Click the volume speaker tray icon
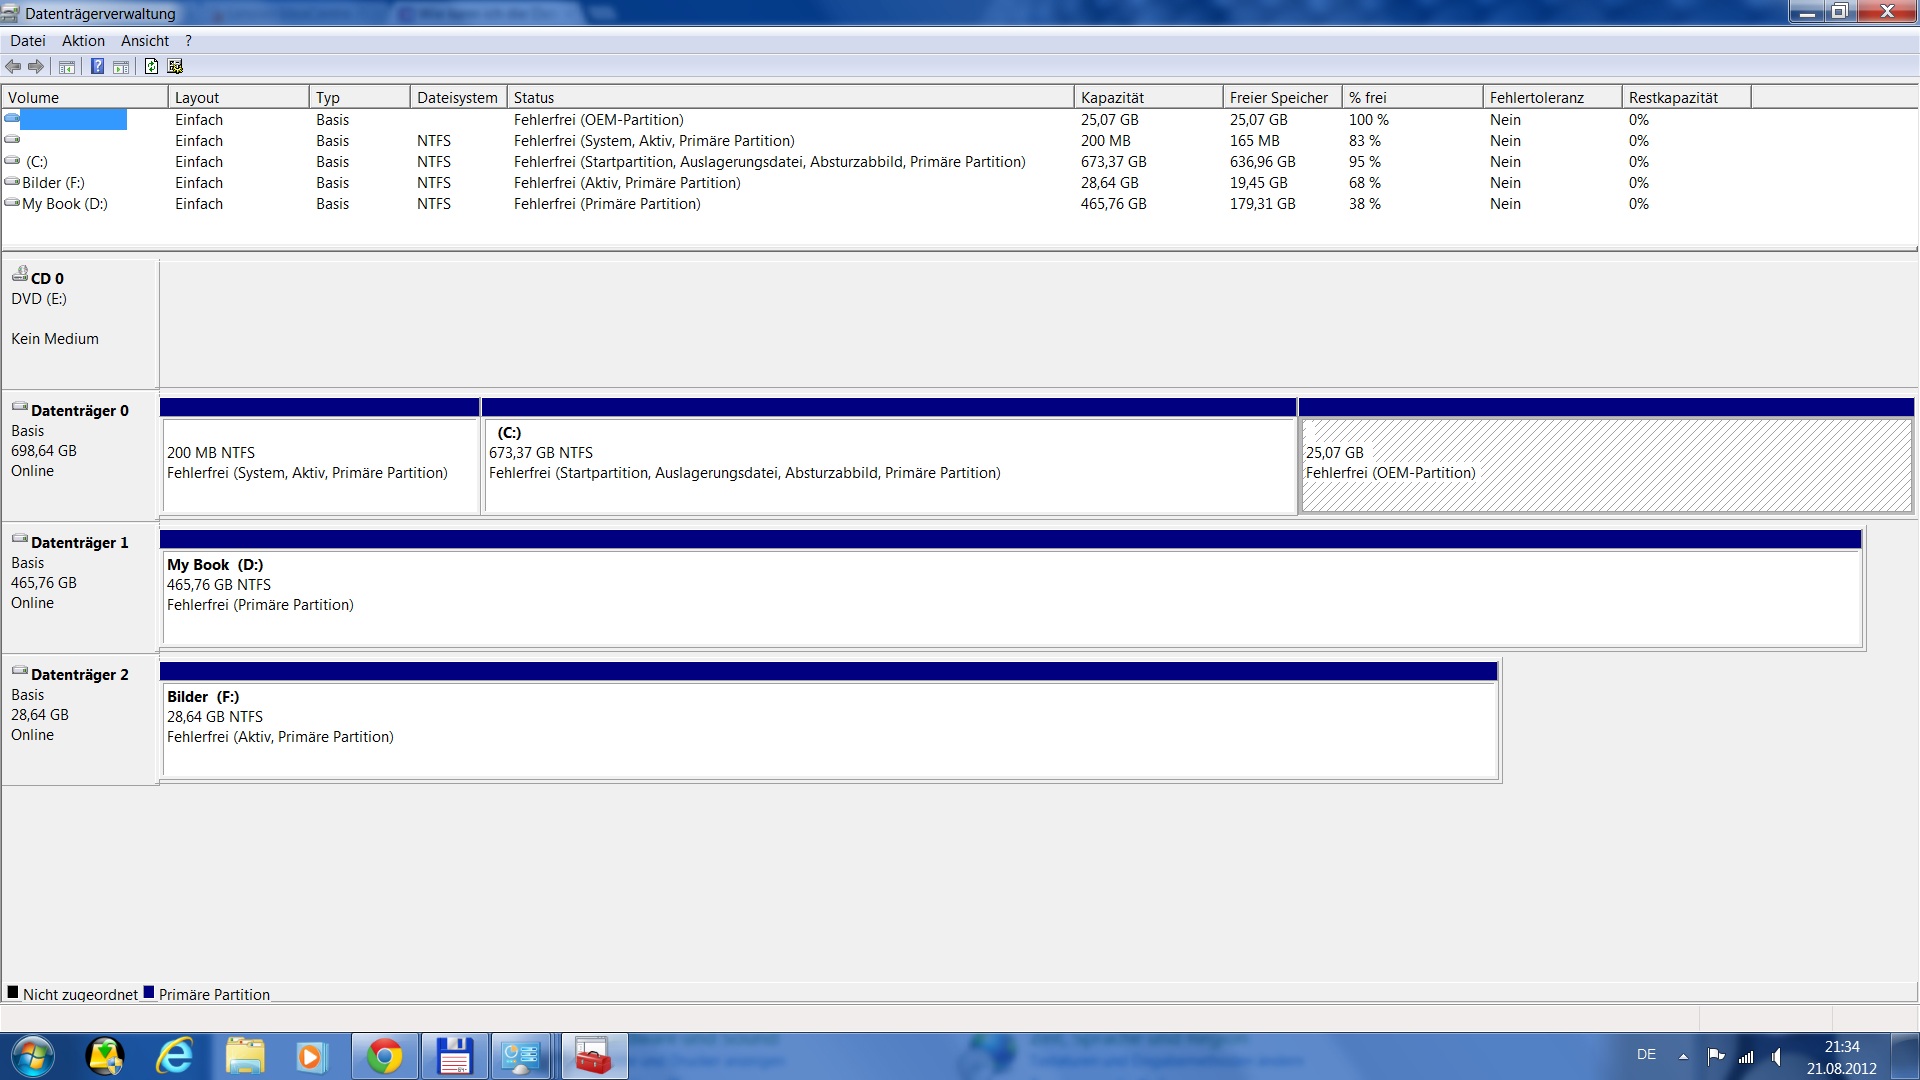 [x=1777, y=1056]
